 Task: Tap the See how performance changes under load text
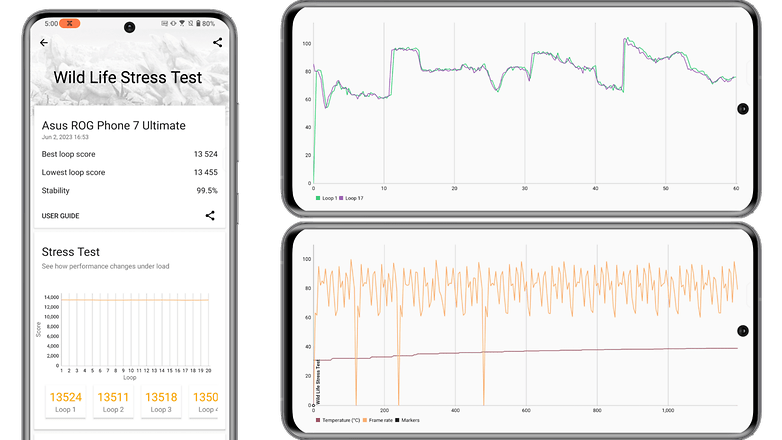click(105, 266)
